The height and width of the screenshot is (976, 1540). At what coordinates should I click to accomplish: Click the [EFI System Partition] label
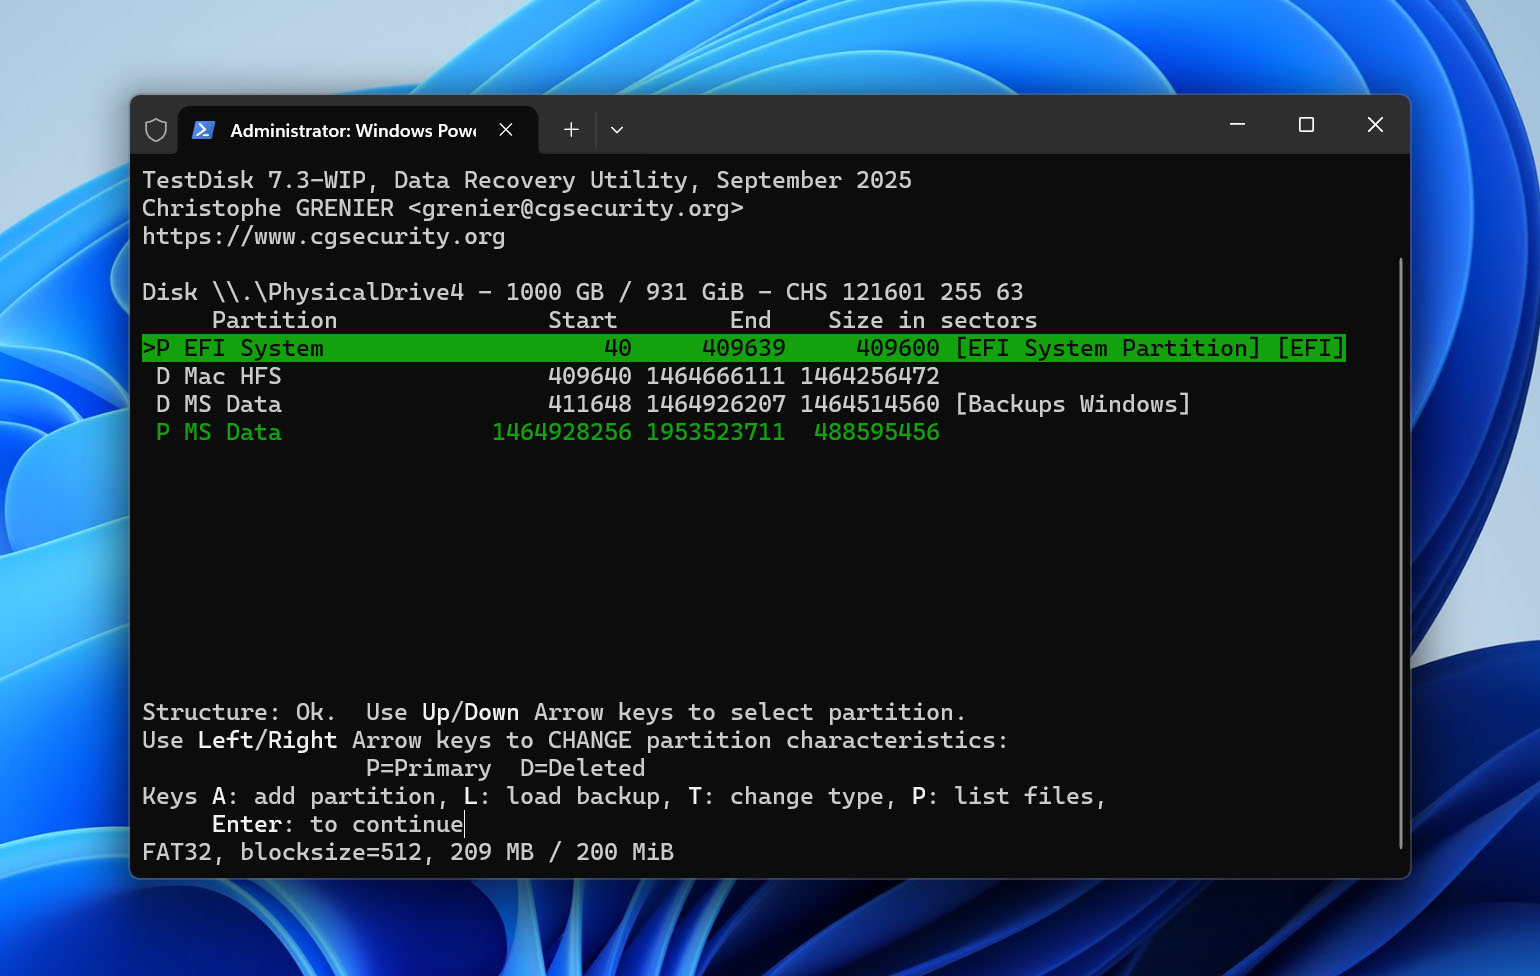(x=1108, y=348)
